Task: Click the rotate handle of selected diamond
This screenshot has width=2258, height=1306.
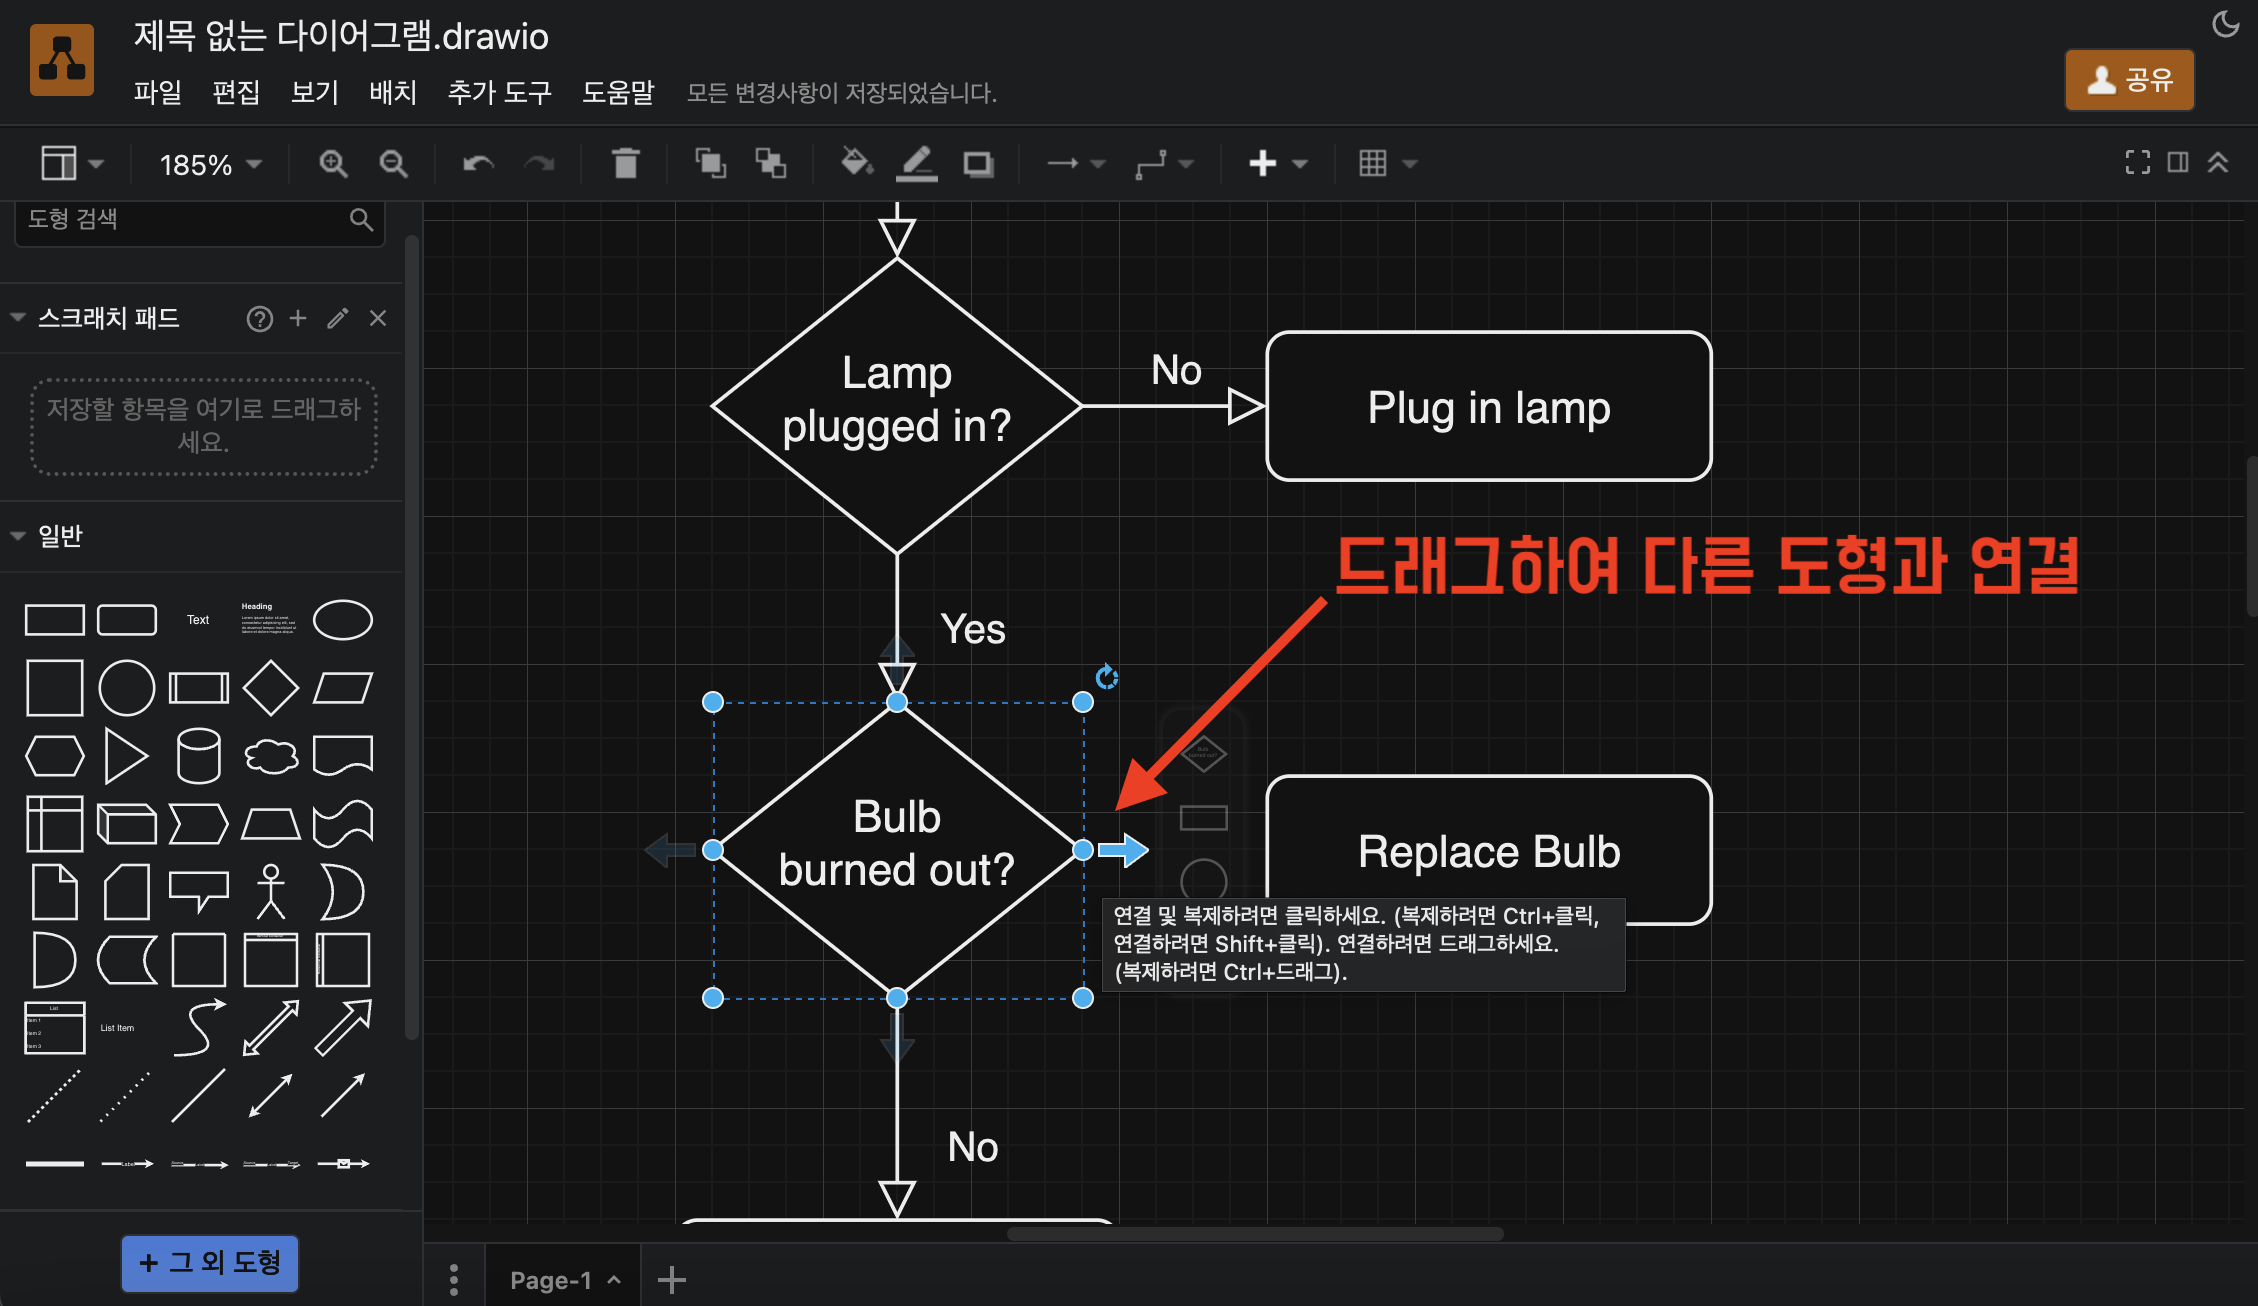Action: click(1106, 678)
